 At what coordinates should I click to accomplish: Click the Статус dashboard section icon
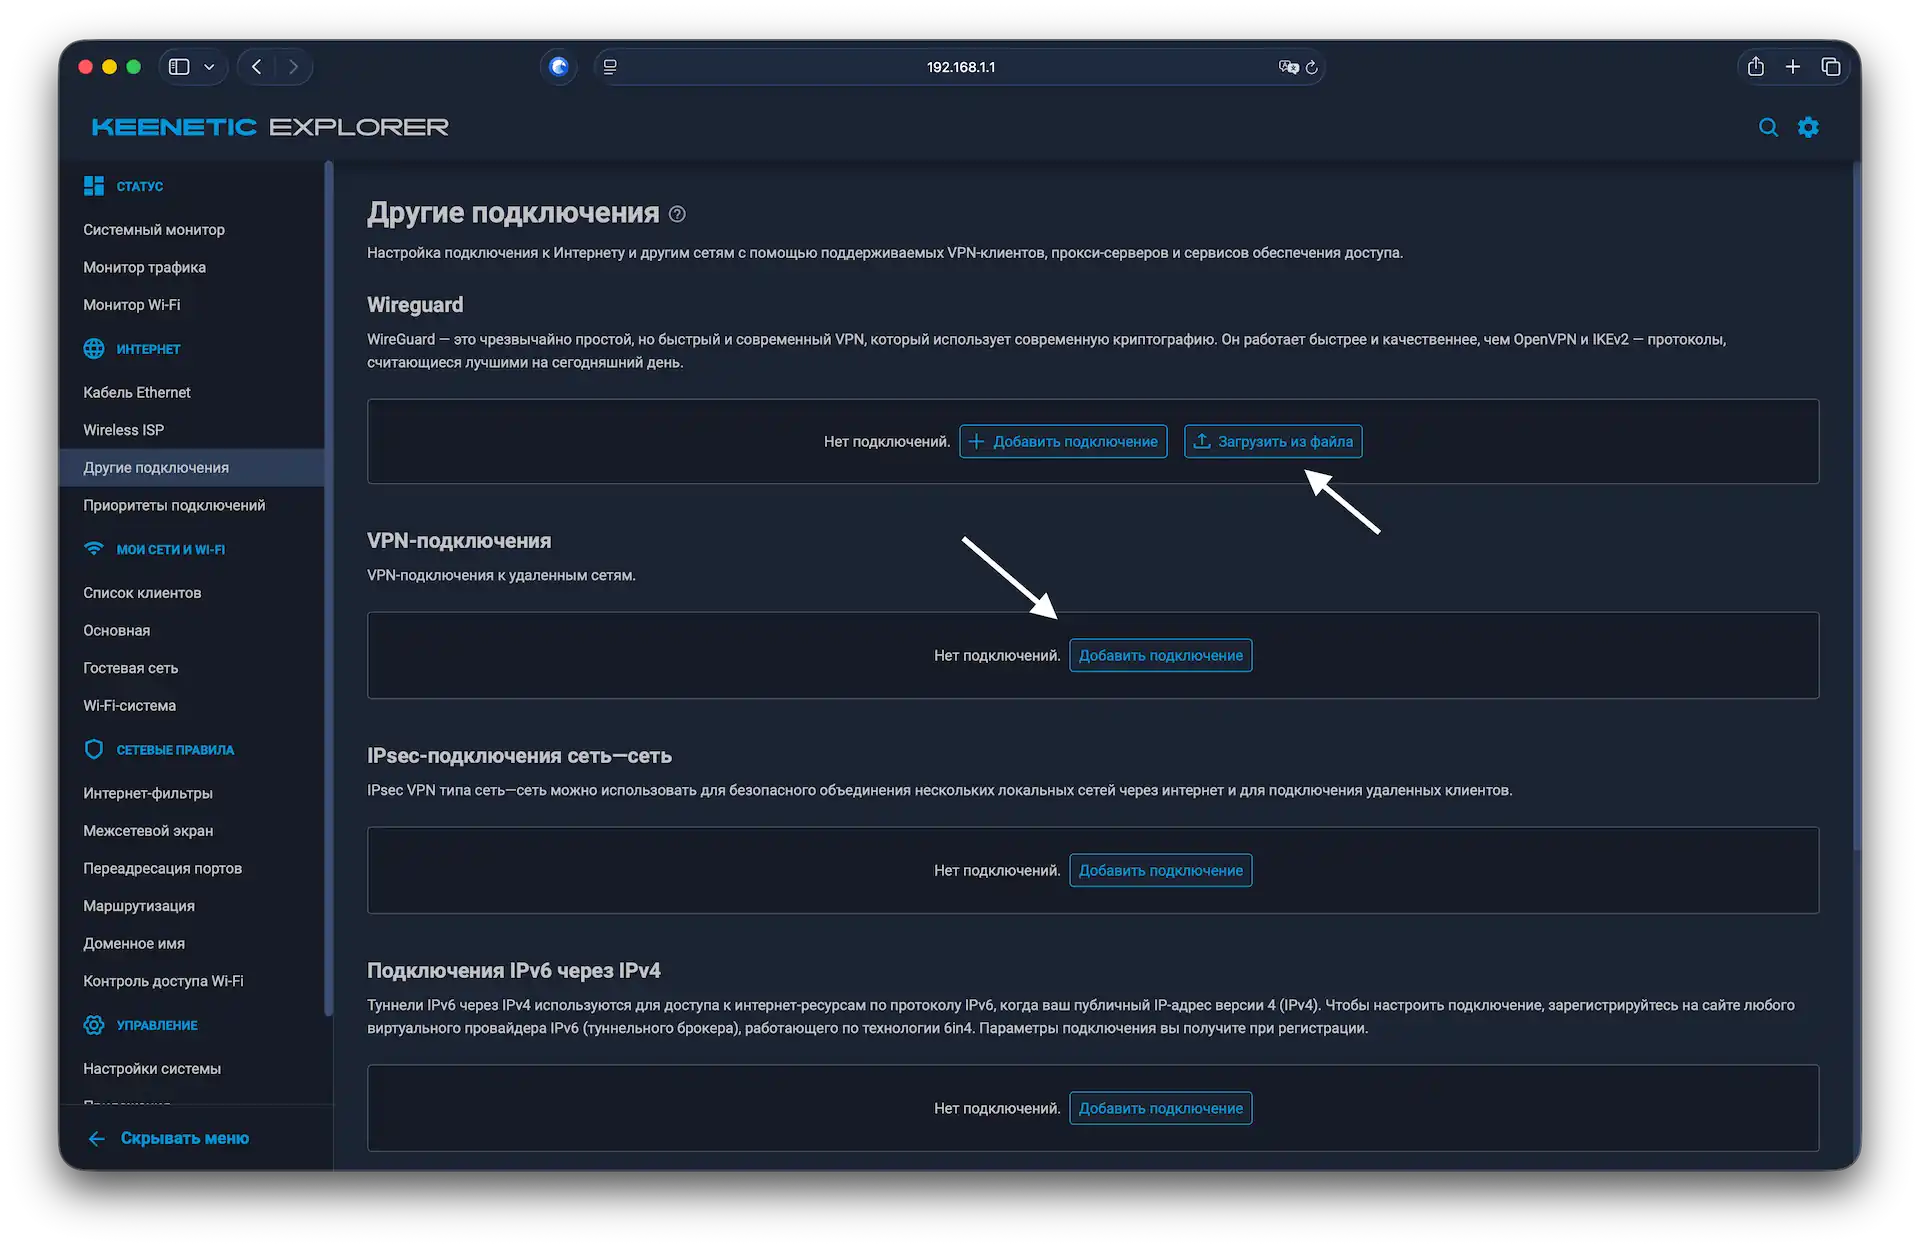[x=94, y=186]
